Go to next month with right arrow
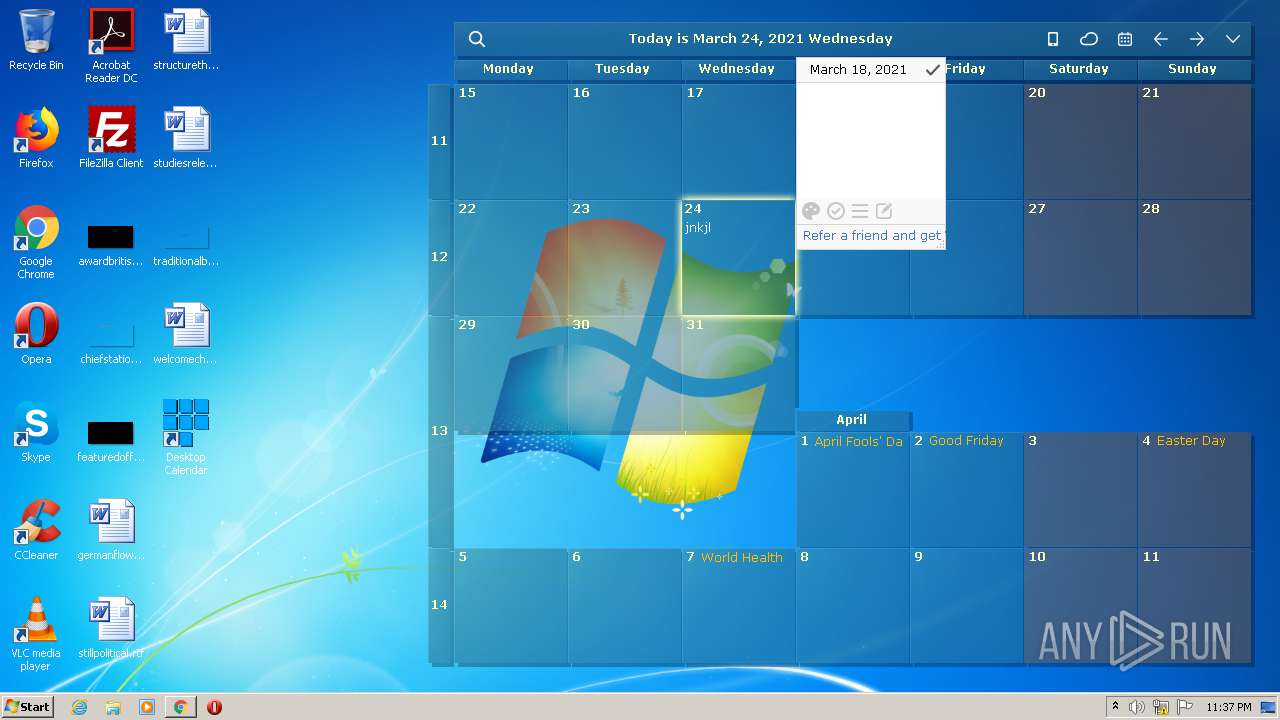The width and height of the screenshot is (1280, 720). pos(1197,39)
